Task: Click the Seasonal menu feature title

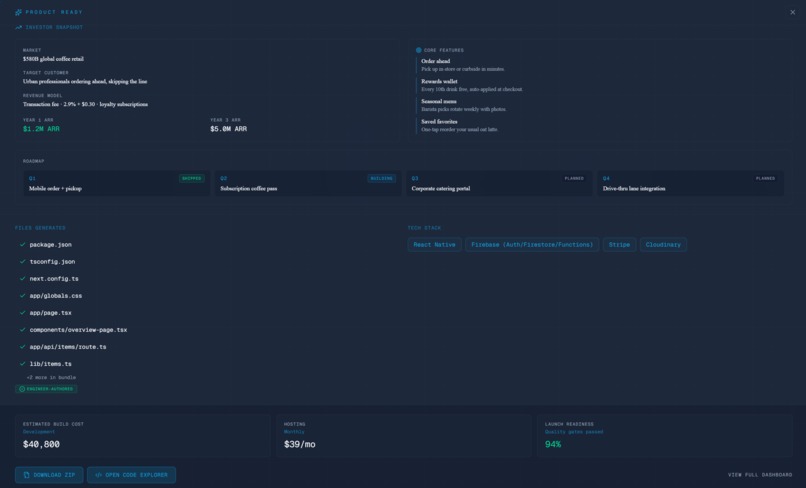Action: (x=438, y=101)
